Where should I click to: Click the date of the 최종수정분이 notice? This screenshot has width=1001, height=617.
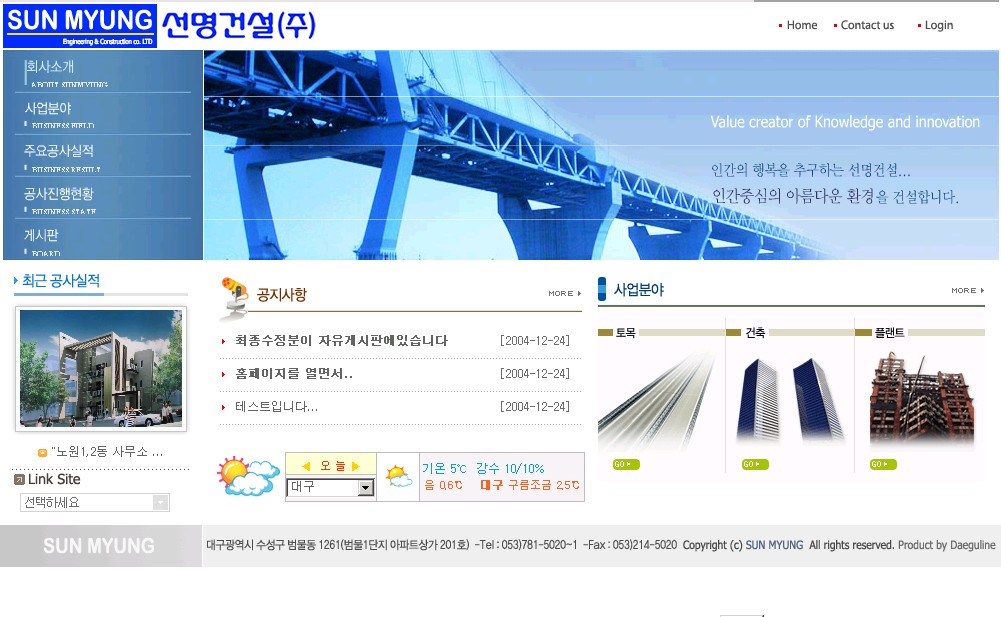point(535,341)
